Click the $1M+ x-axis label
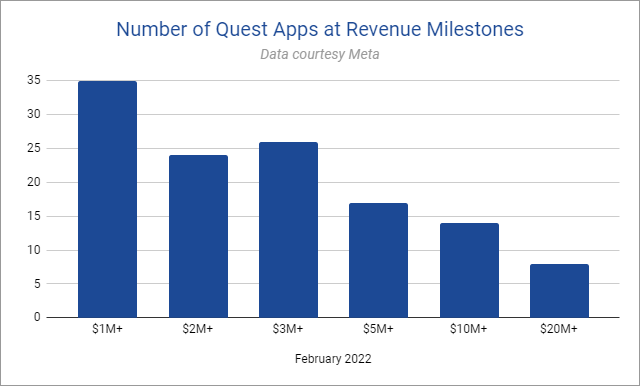 click(107, 329)
